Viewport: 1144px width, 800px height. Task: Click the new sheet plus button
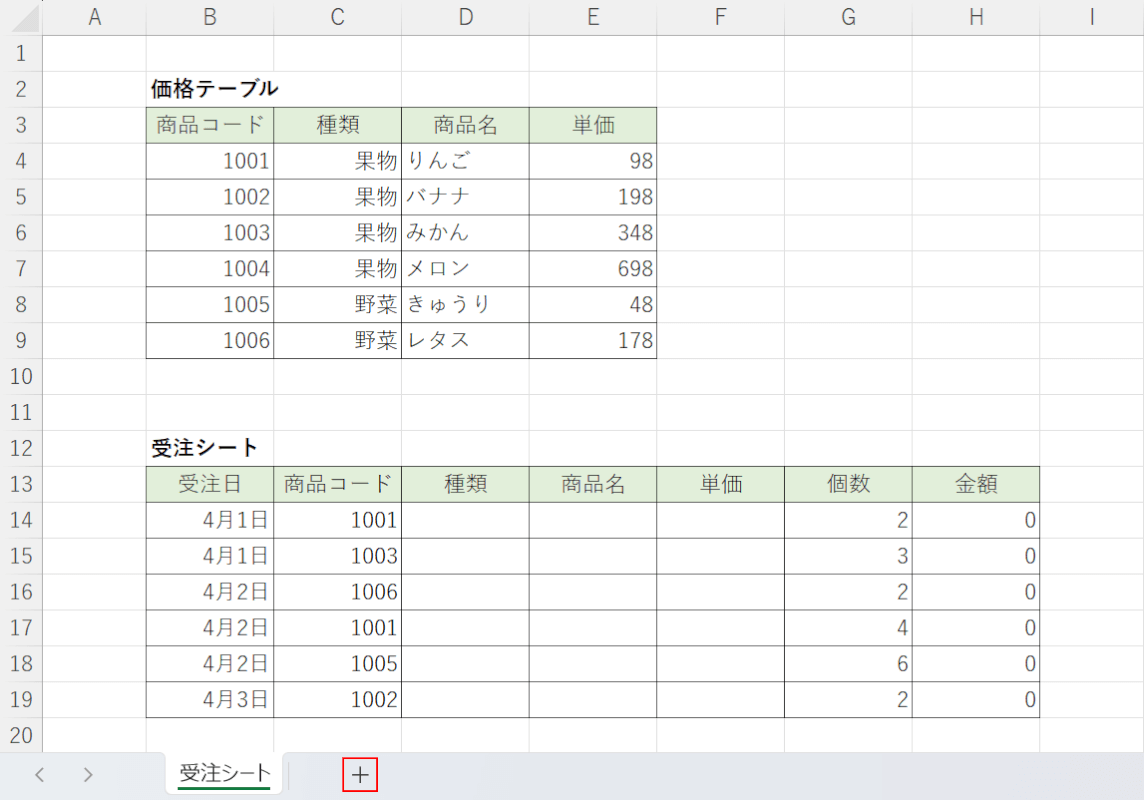pos(360,775)
